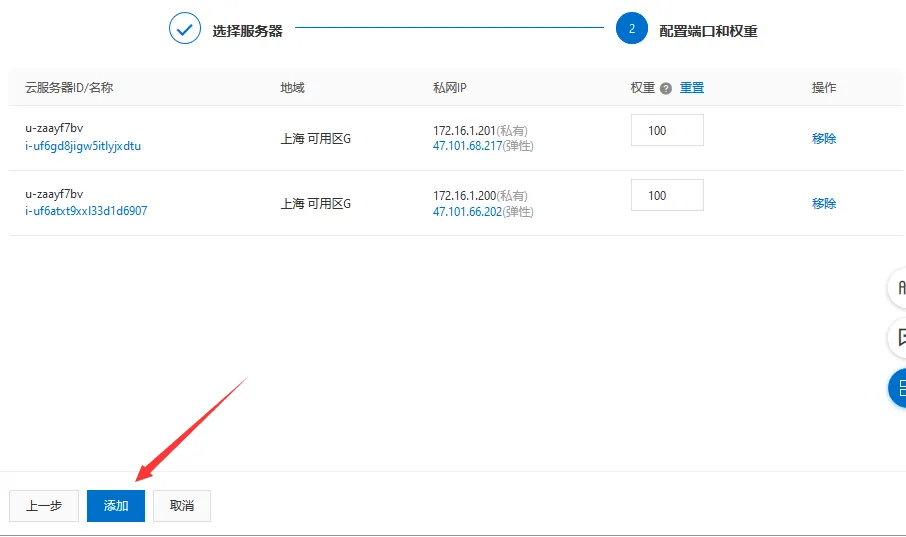The image size is (906, 537).
Task: Click name u-zaayf7bv in second row
Action: (x=54, y=194)
